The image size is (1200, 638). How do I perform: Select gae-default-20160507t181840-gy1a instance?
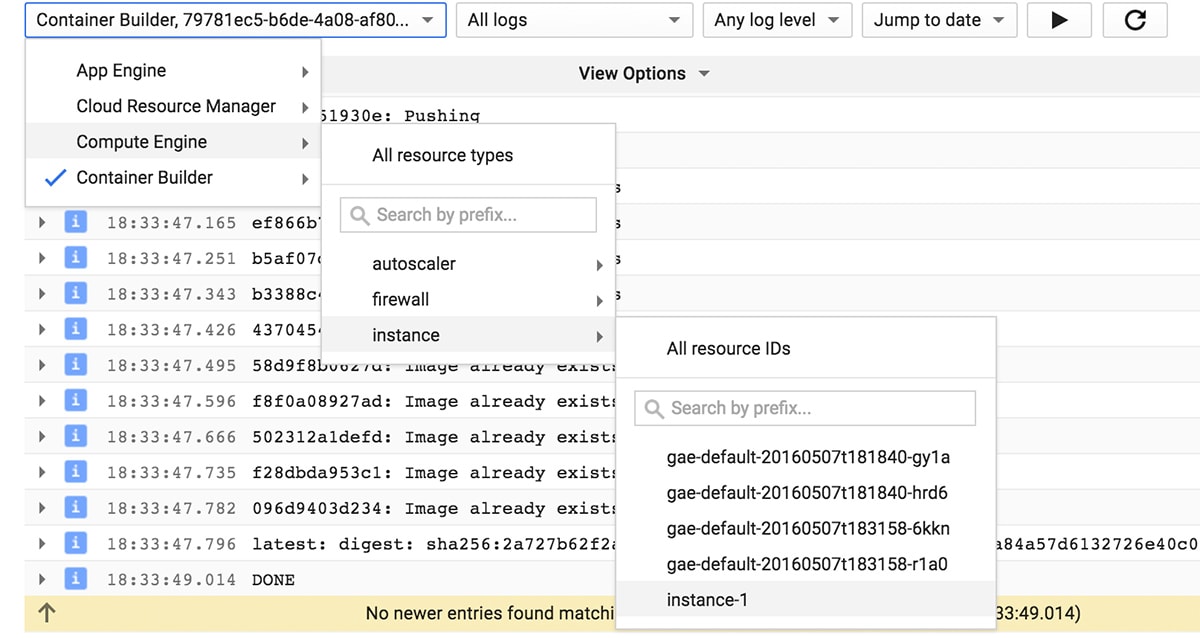coord(806,457)
